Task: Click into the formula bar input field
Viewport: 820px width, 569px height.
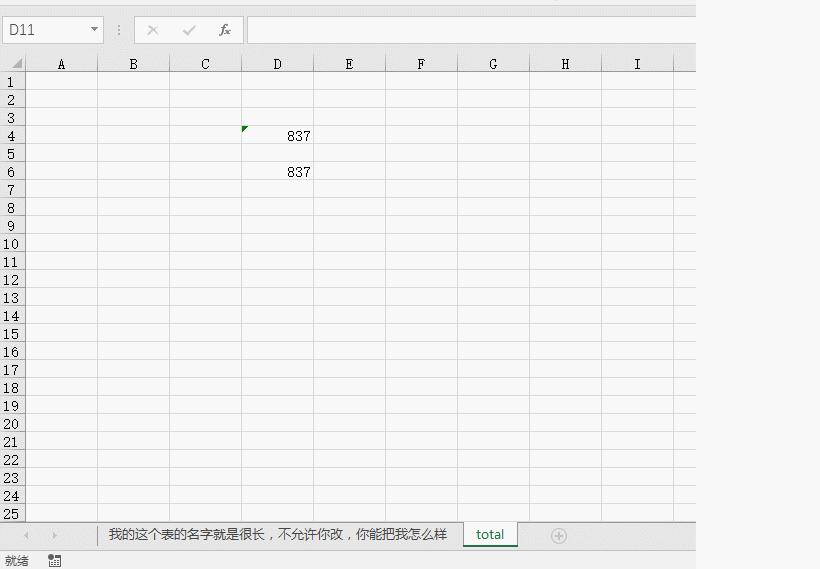Action: tap(471, 30)
